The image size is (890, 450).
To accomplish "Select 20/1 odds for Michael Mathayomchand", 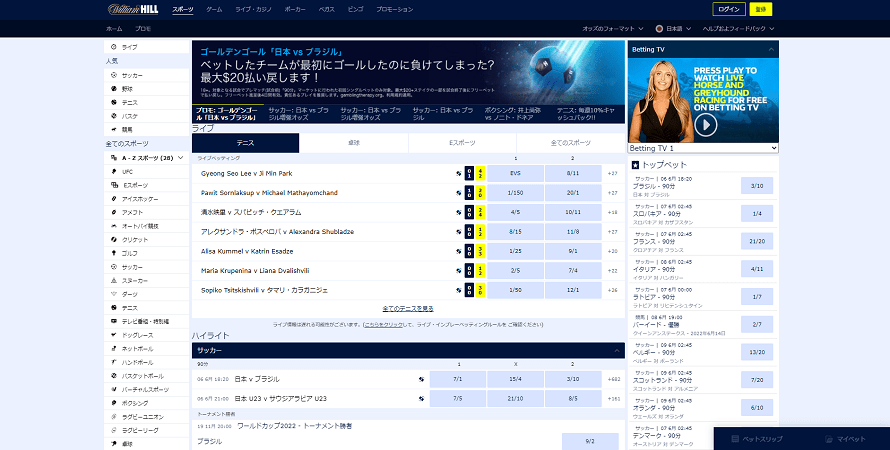I will point(573,193).
